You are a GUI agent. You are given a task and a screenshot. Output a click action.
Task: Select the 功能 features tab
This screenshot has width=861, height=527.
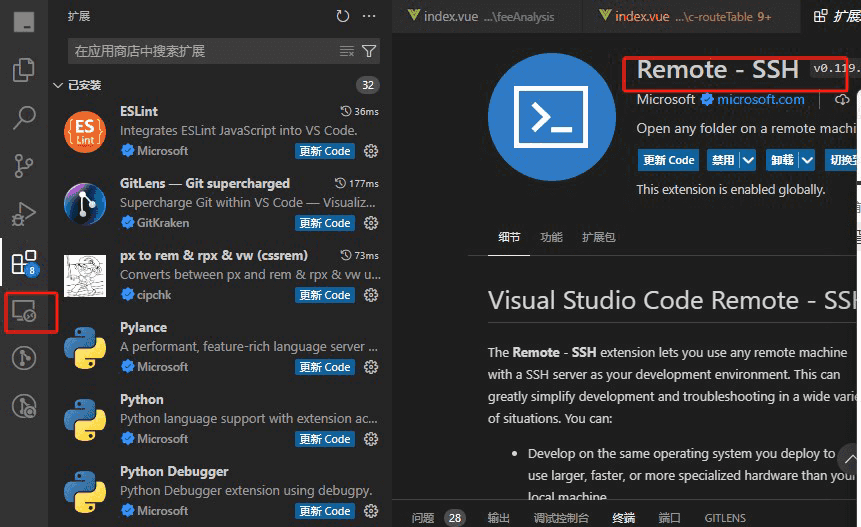551,237
